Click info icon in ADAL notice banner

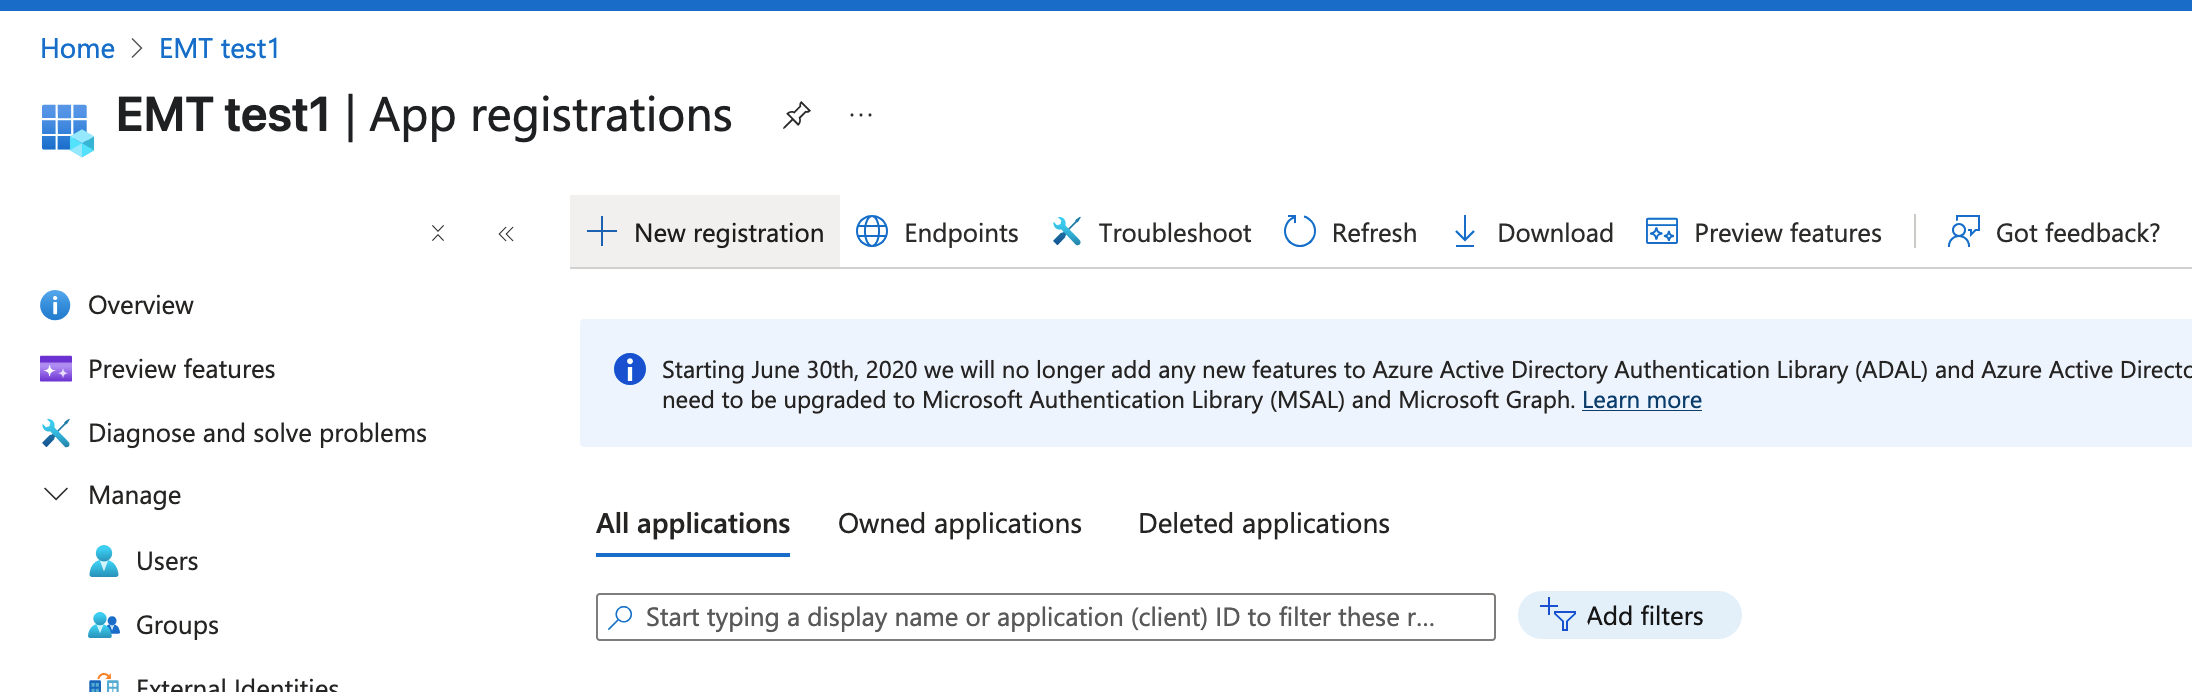pyautogui.click(x=630, y=369)
